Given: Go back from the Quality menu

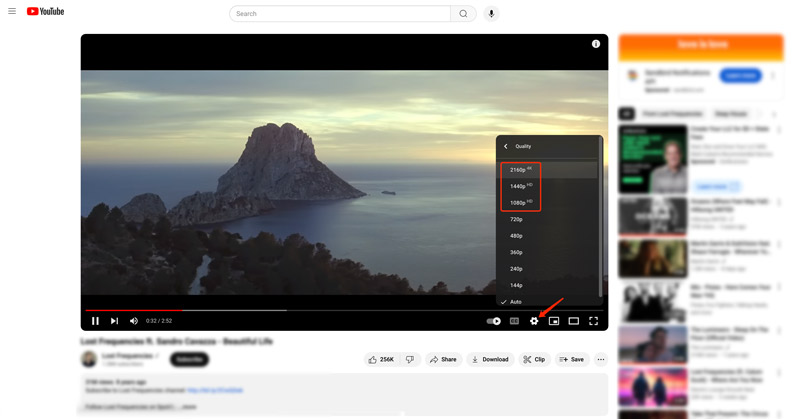Looking at the screenshot, I should click(506, 146).
